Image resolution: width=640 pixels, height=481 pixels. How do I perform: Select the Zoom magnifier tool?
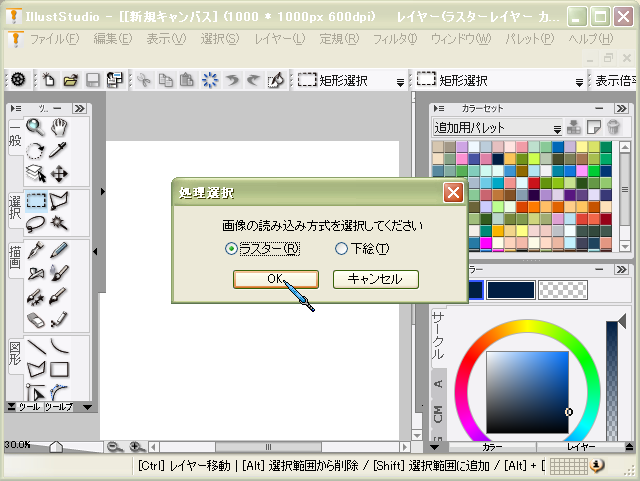pyautogui.click(x=36, y=127)
